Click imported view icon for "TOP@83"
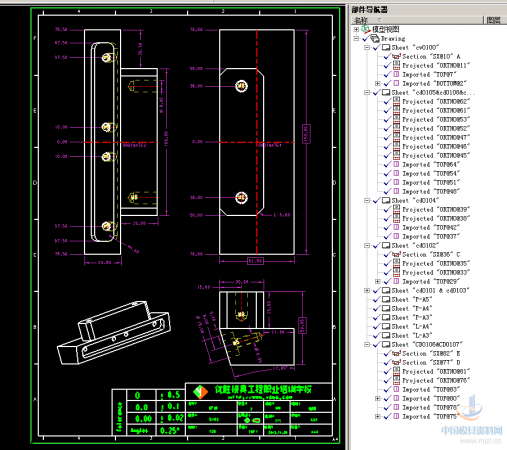The height and width of the screenshot is (450, 507). coord(396,389)
